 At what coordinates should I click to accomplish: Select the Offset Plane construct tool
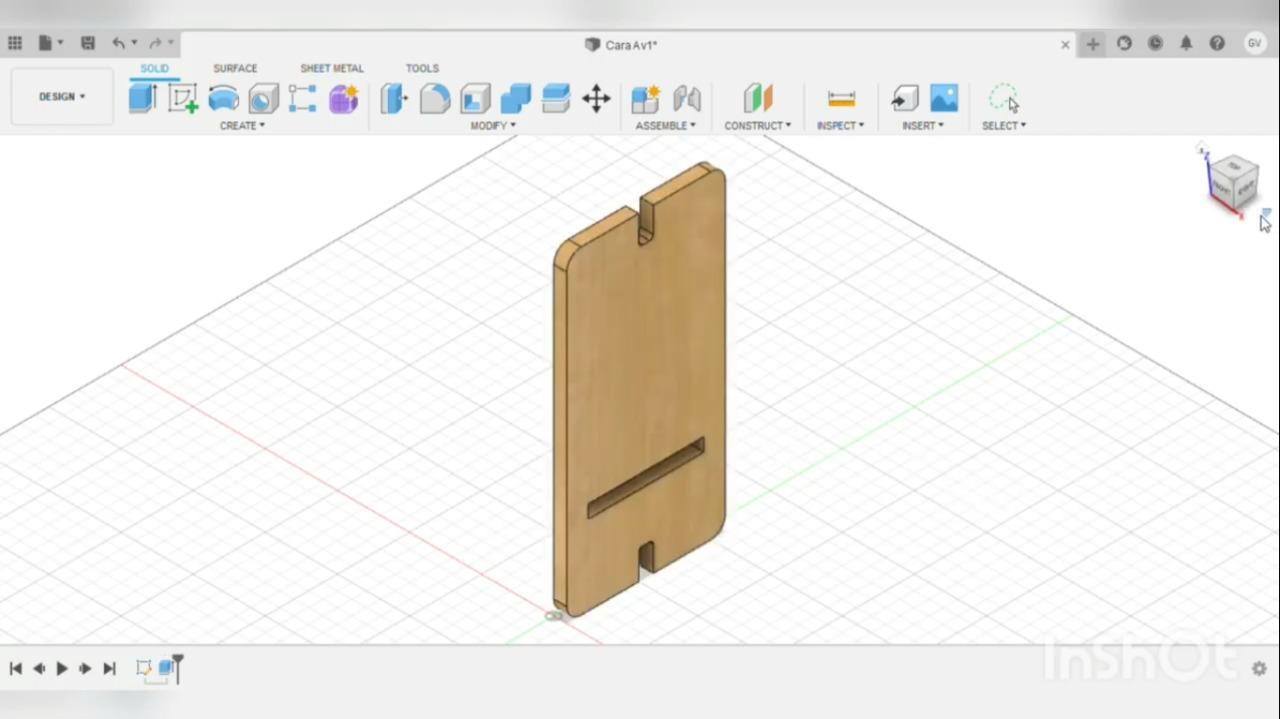tap(758, 98)
